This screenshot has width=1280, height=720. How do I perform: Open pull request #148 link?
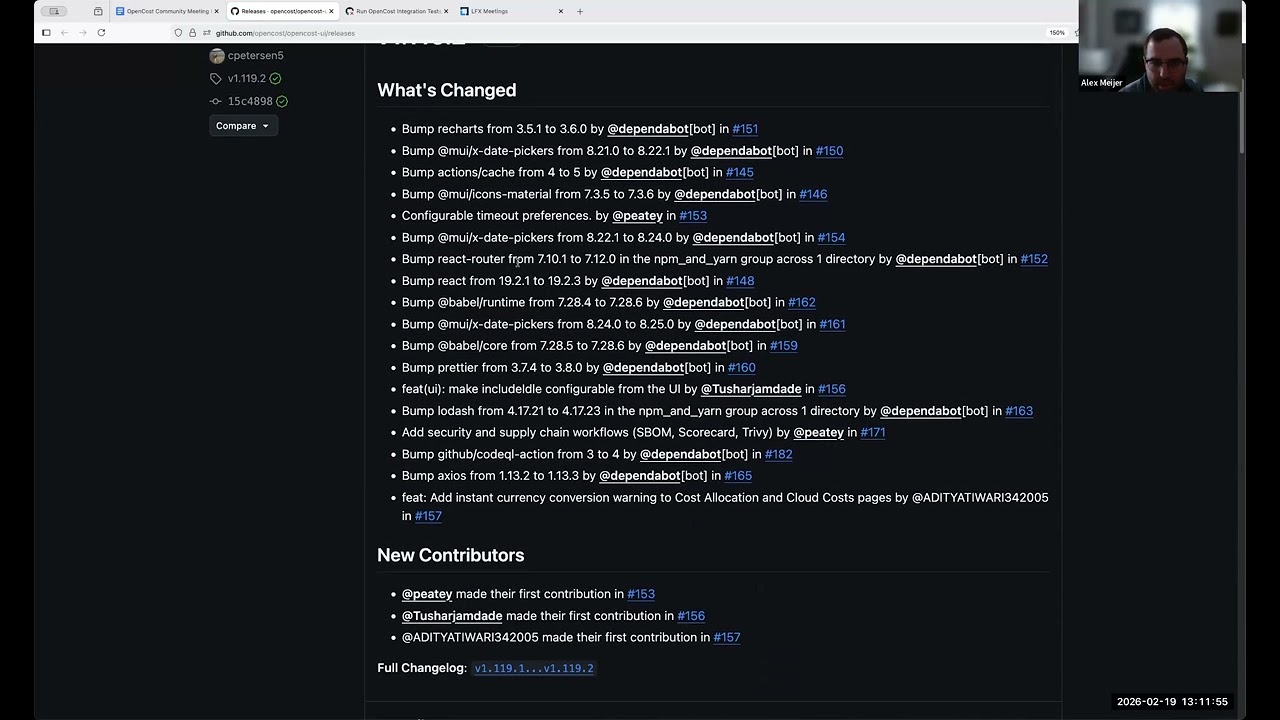point(740,281)
